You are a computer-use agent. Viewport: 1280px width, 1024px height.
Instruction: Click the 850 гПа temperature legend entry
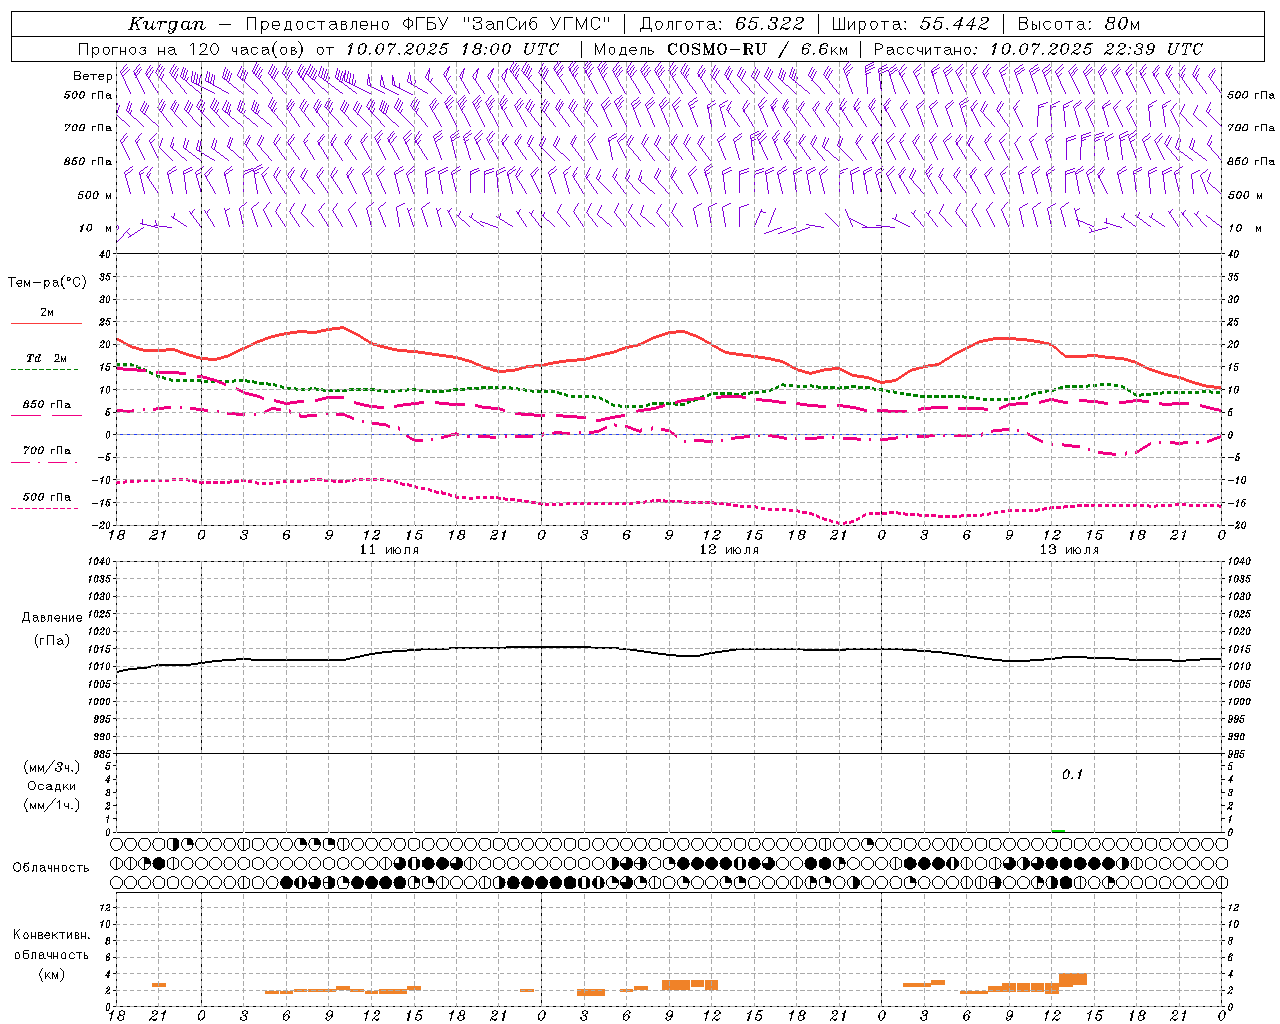click(x=46, y=405)
